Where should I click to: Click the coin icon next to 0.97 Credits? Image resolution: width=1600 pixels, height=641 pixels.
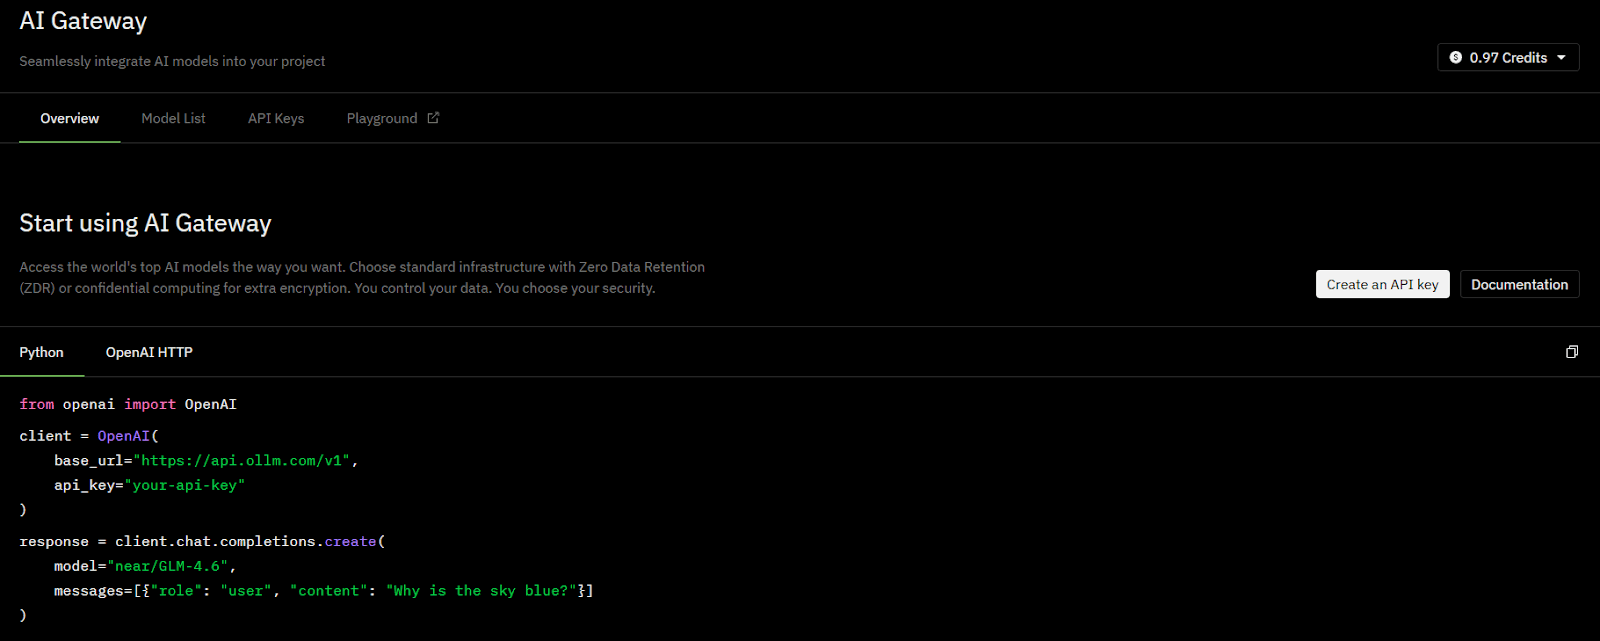[x=1456, y=58]
